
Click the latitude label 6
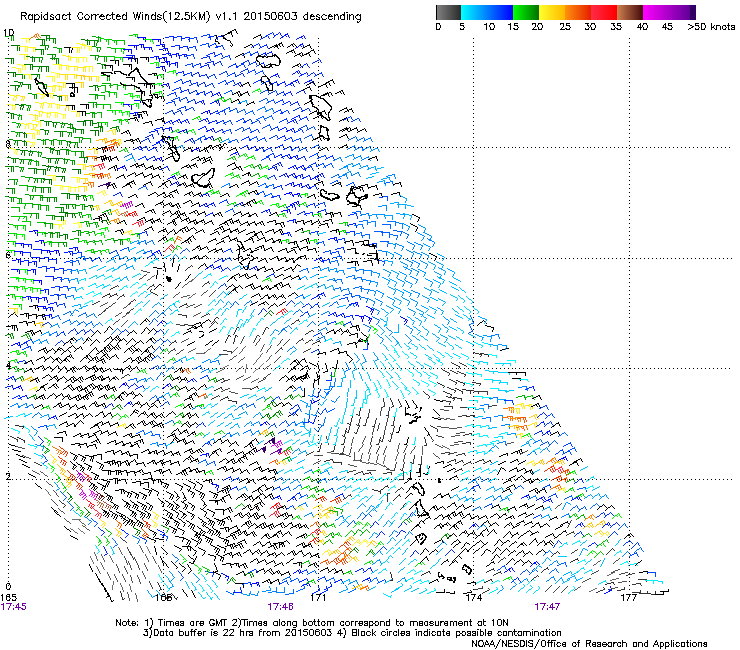point(8,255)
